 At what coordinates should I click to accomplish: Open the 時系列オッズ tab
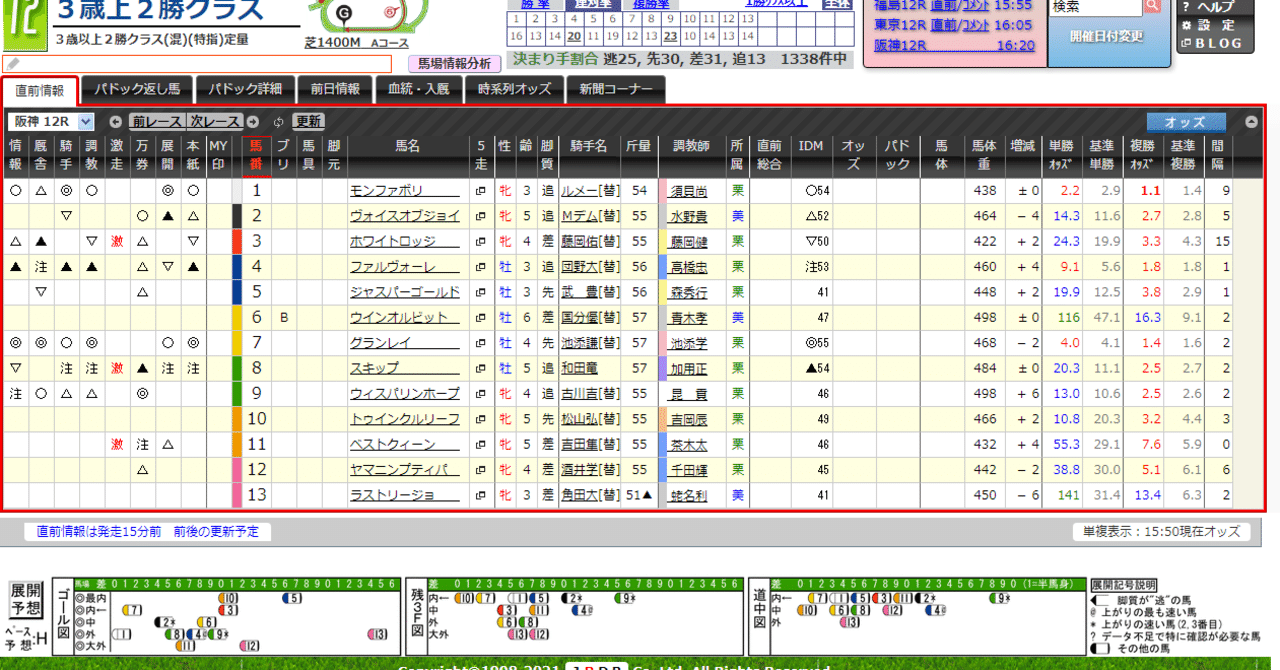pyautogui.click(x=514, y=89)
